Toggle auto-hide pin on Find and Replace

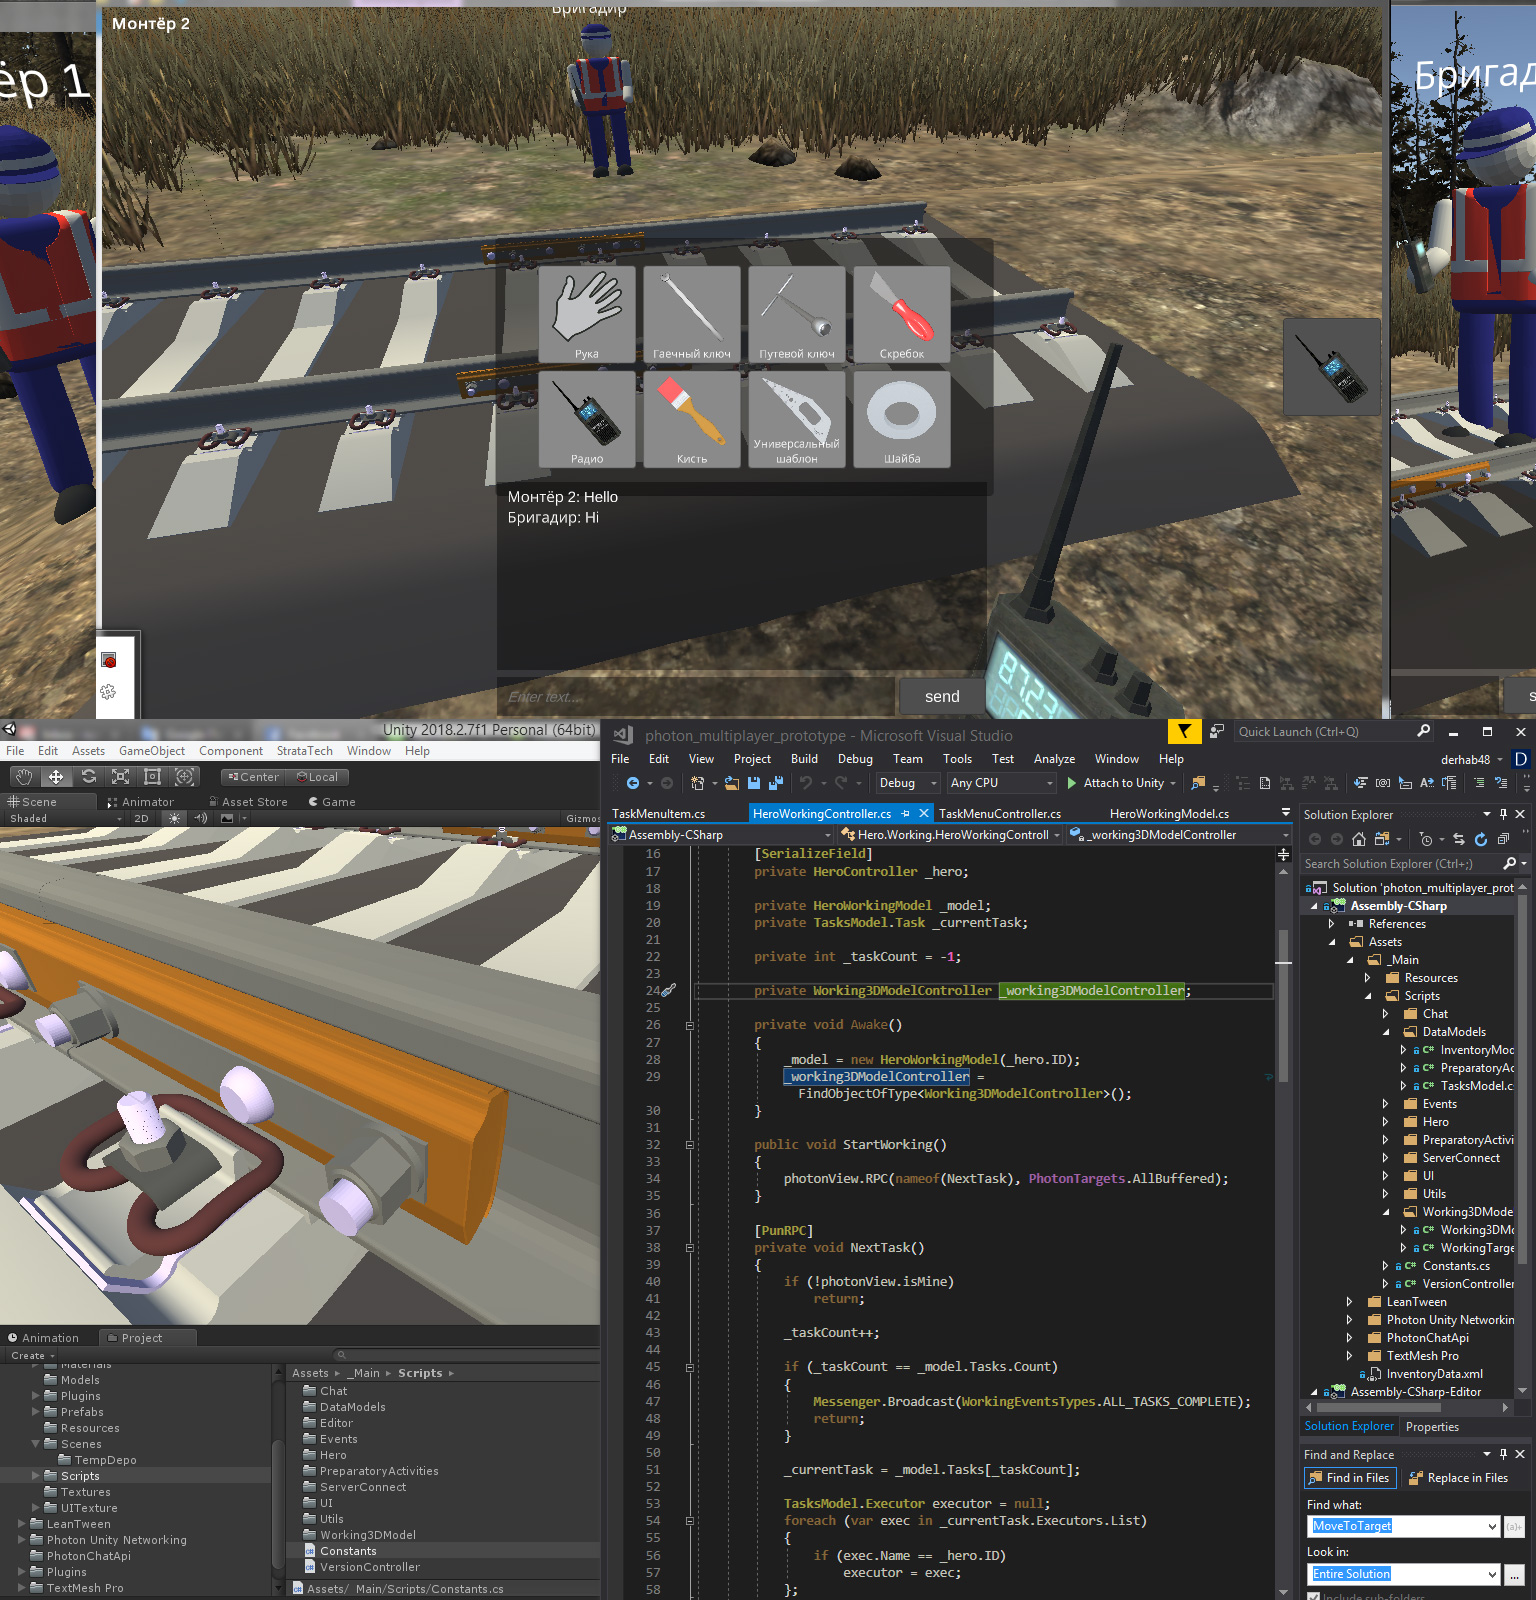(1503, 1454)
